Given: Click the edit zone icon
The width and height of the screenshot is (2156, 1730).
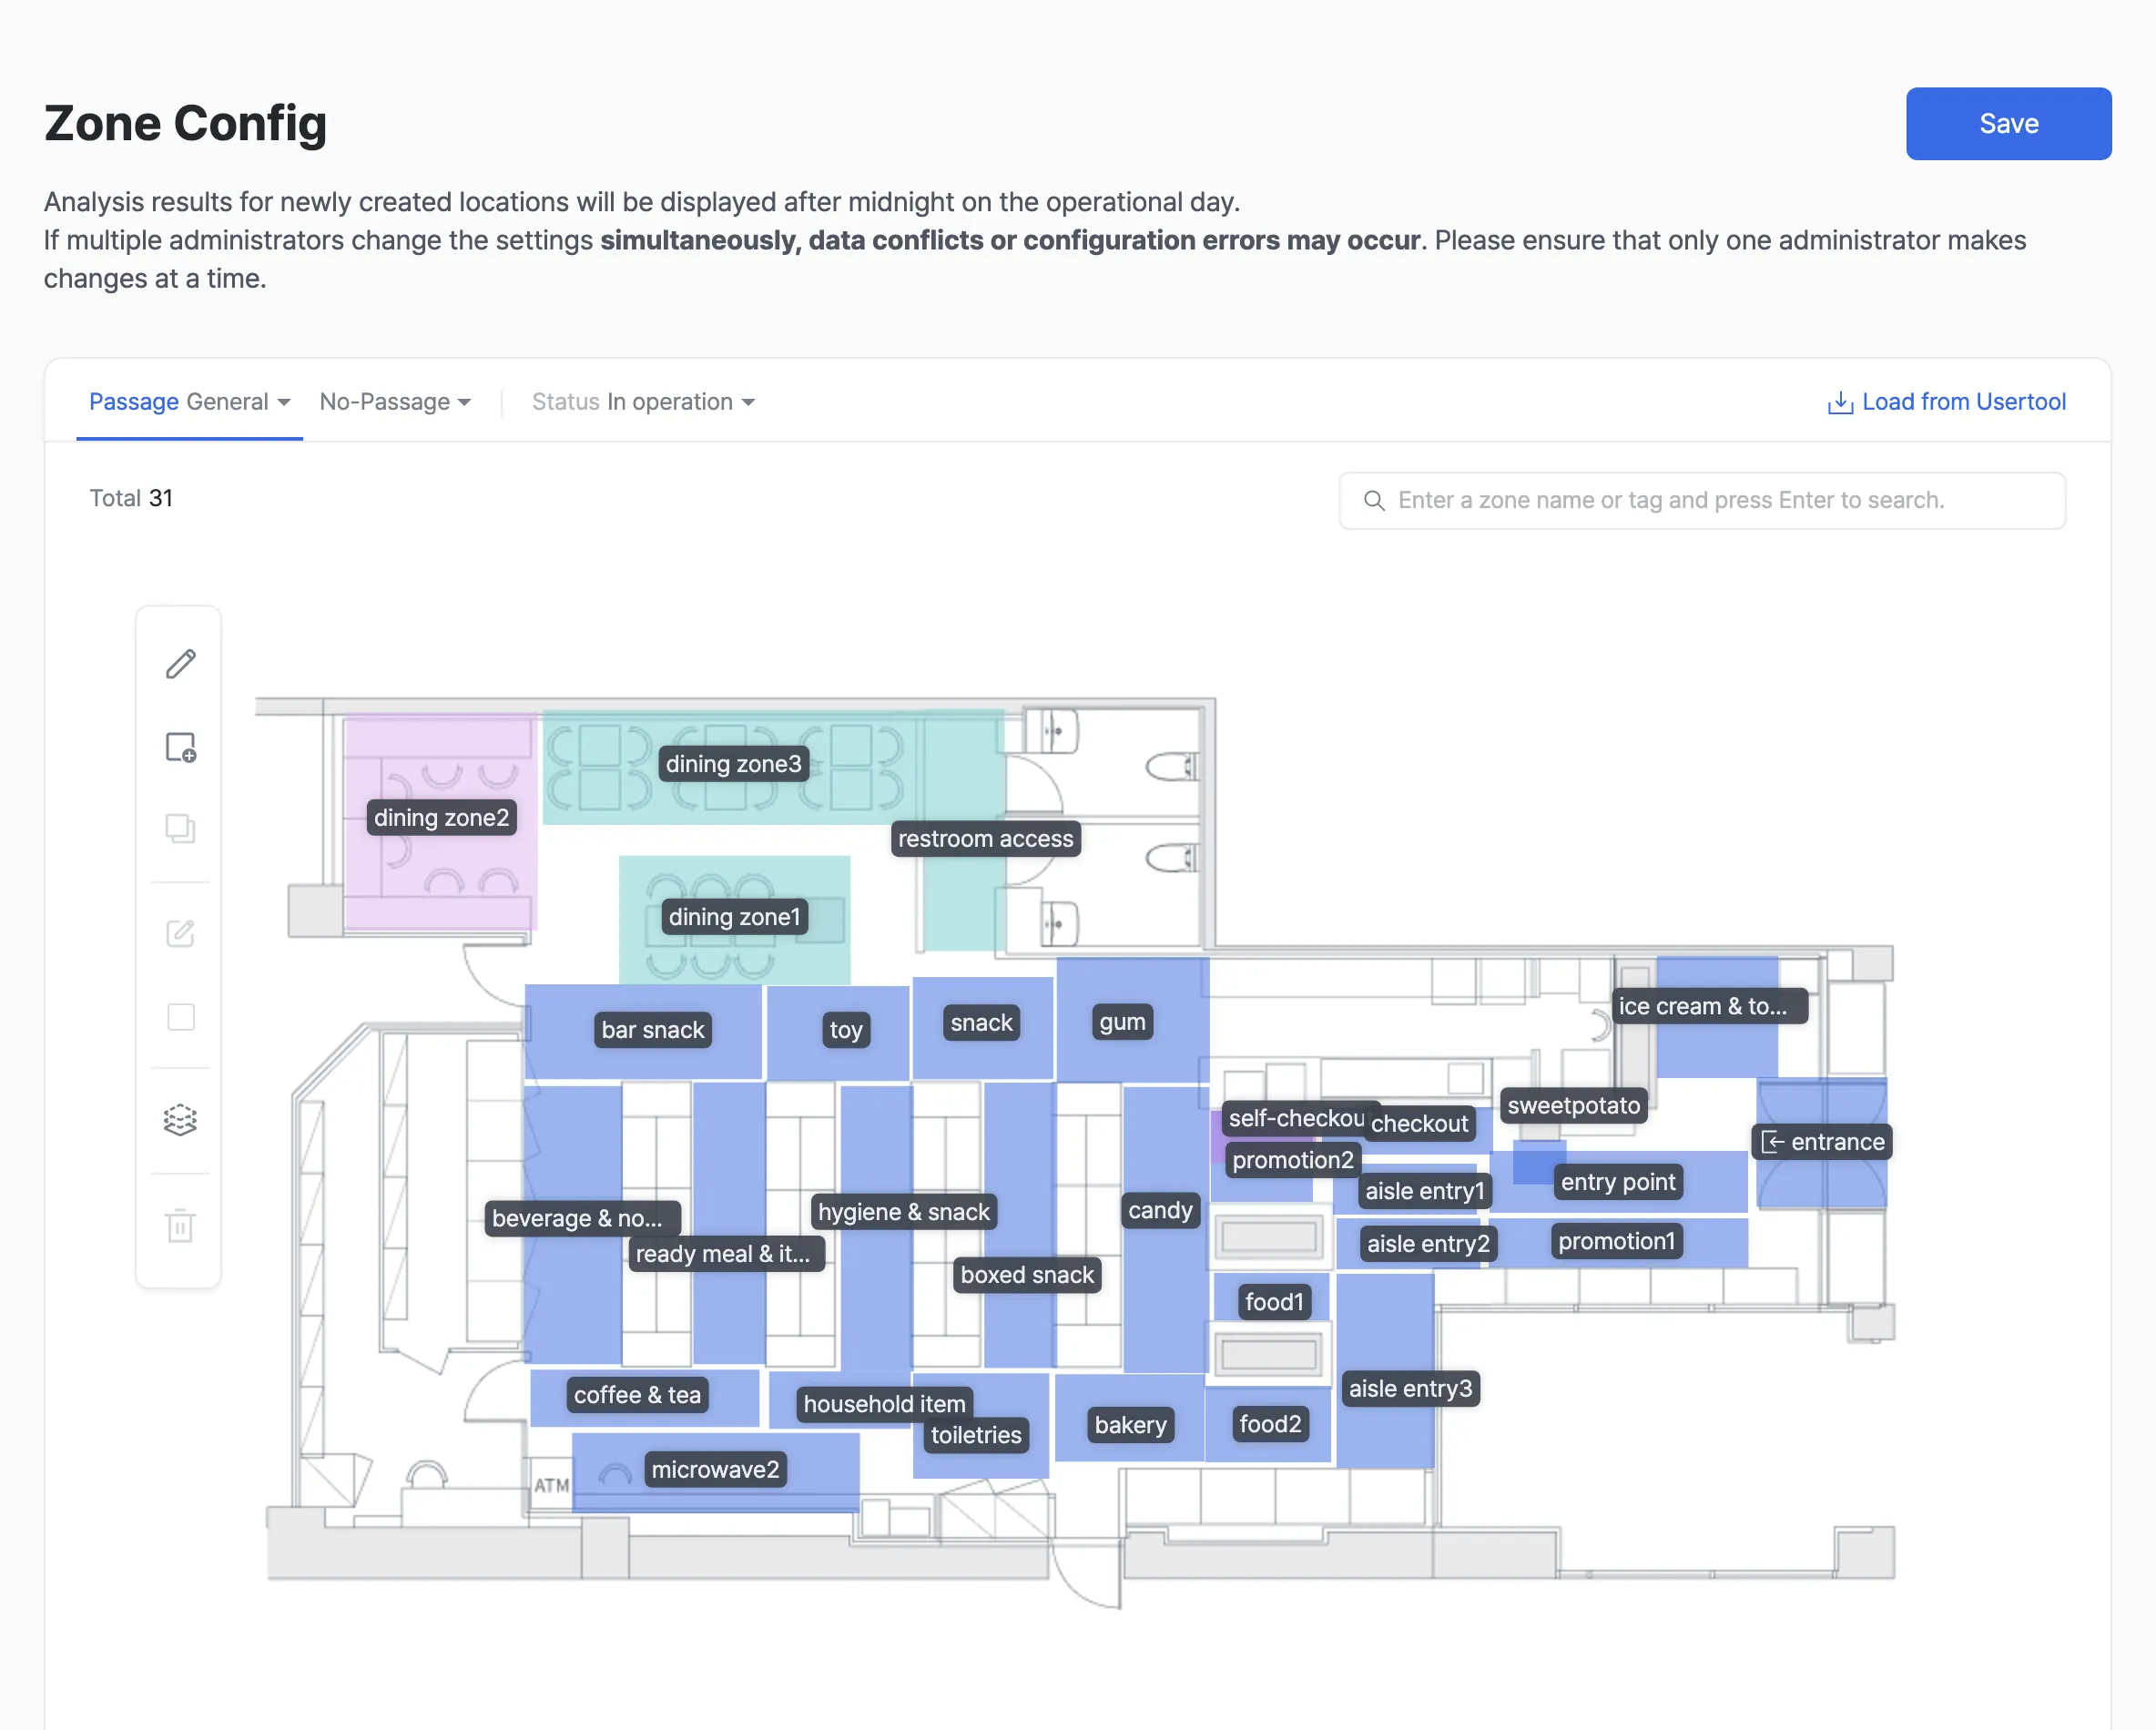Looking at the screenshot, I should tap(180, 933).
